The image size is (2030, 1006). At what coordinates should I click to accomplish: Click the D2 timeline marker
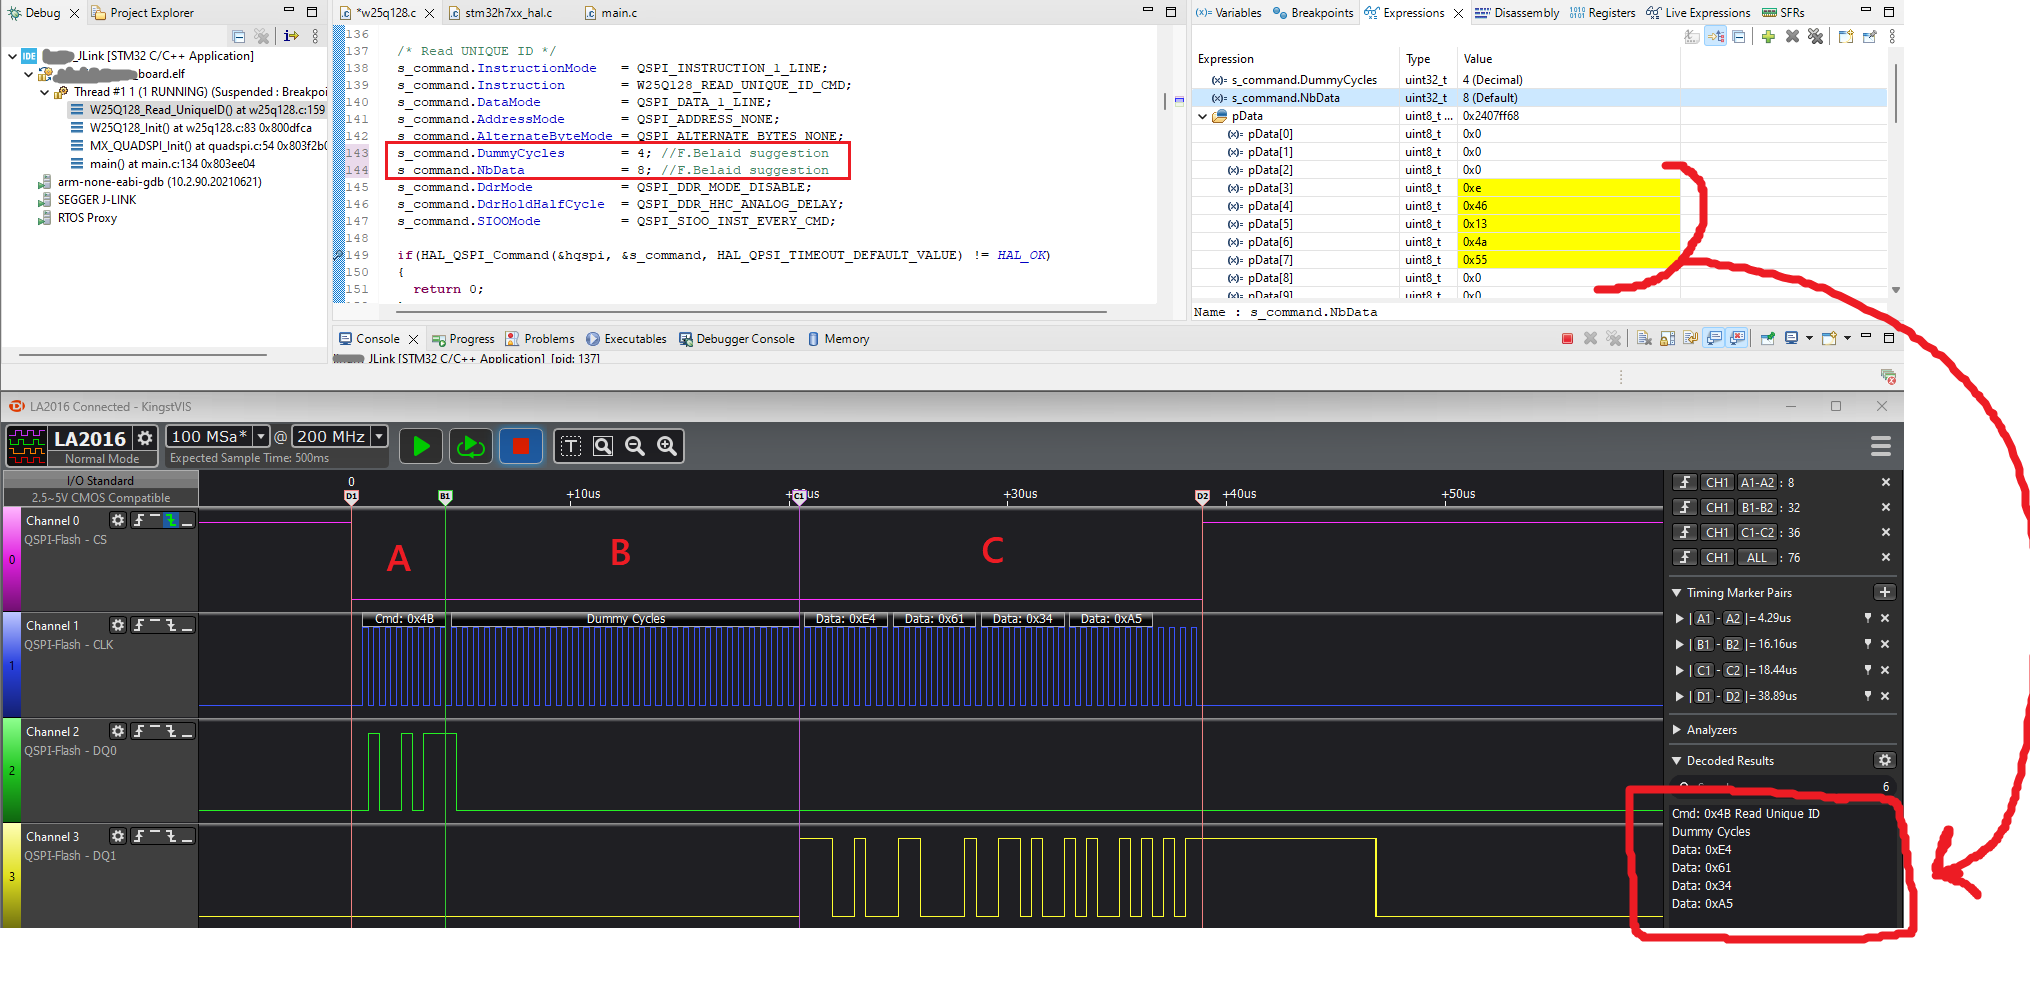point(1202,496)
